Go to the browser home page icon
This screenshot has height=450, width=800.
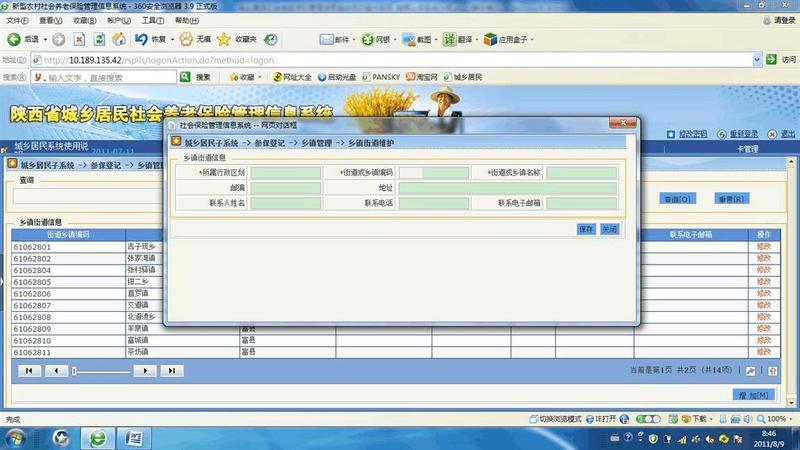coord(119,39)
